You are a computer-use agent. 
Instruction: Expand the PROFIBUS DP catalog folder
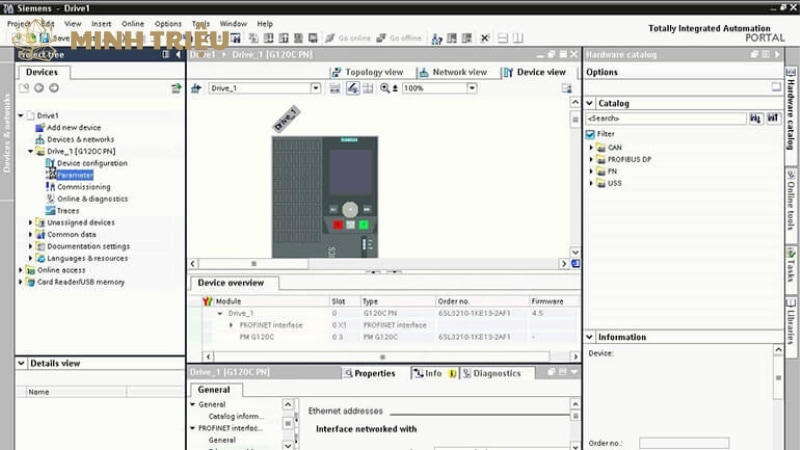point(591,159)
